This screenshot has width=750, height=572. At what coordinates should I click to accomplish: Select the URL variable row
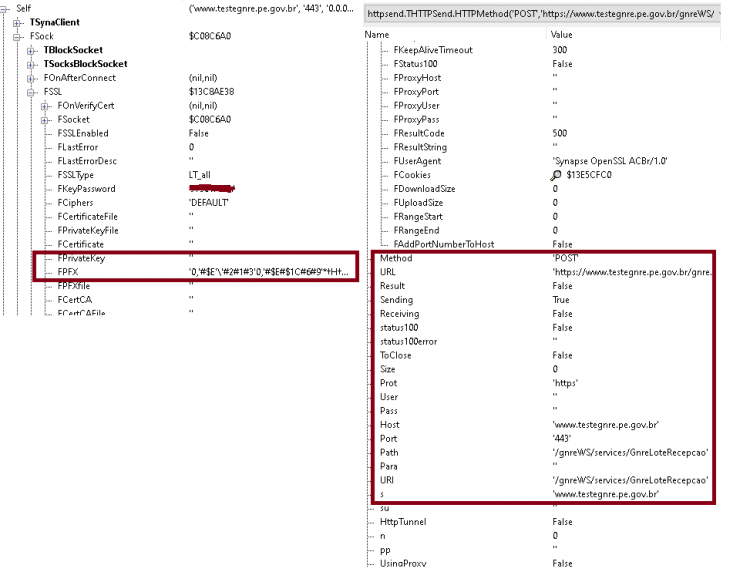tap(543, 272)
